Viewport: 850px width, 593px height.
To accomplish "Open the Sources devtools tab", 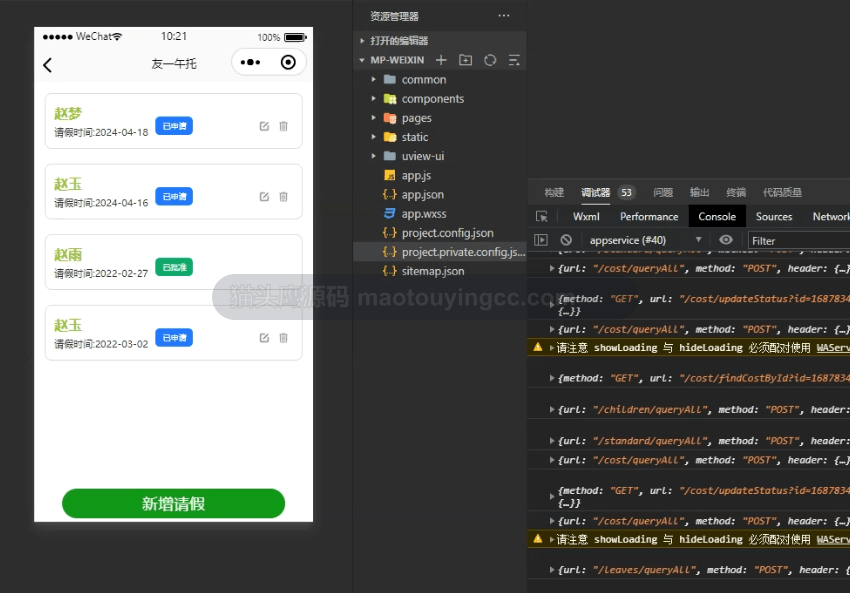I will click(774, 217).
